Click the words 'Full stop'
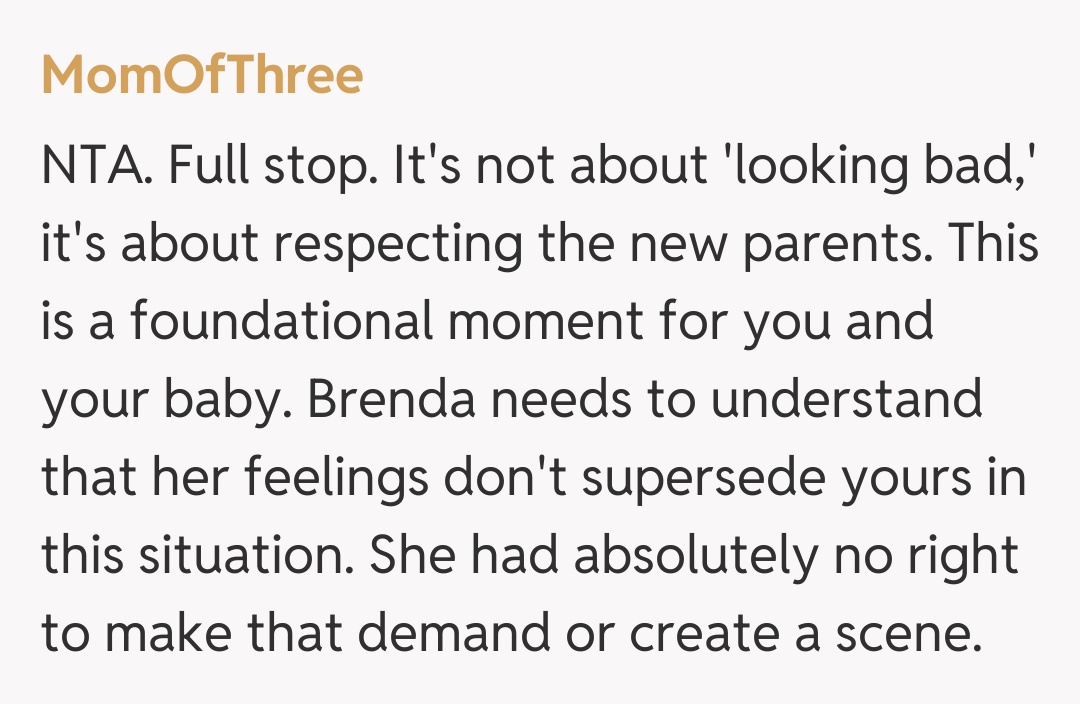 265,167
